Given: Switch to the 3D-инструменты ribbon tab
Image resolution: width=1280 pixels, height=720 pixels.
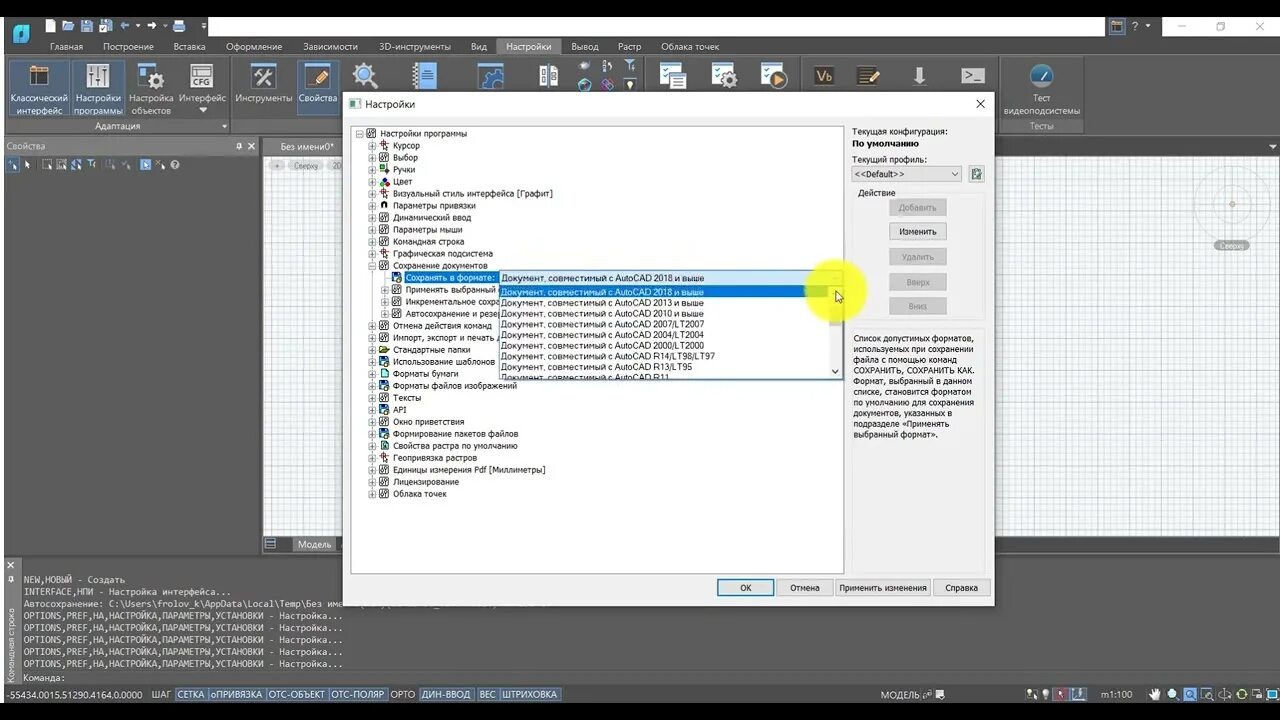Looking at the screenshot, I should 415,46.
